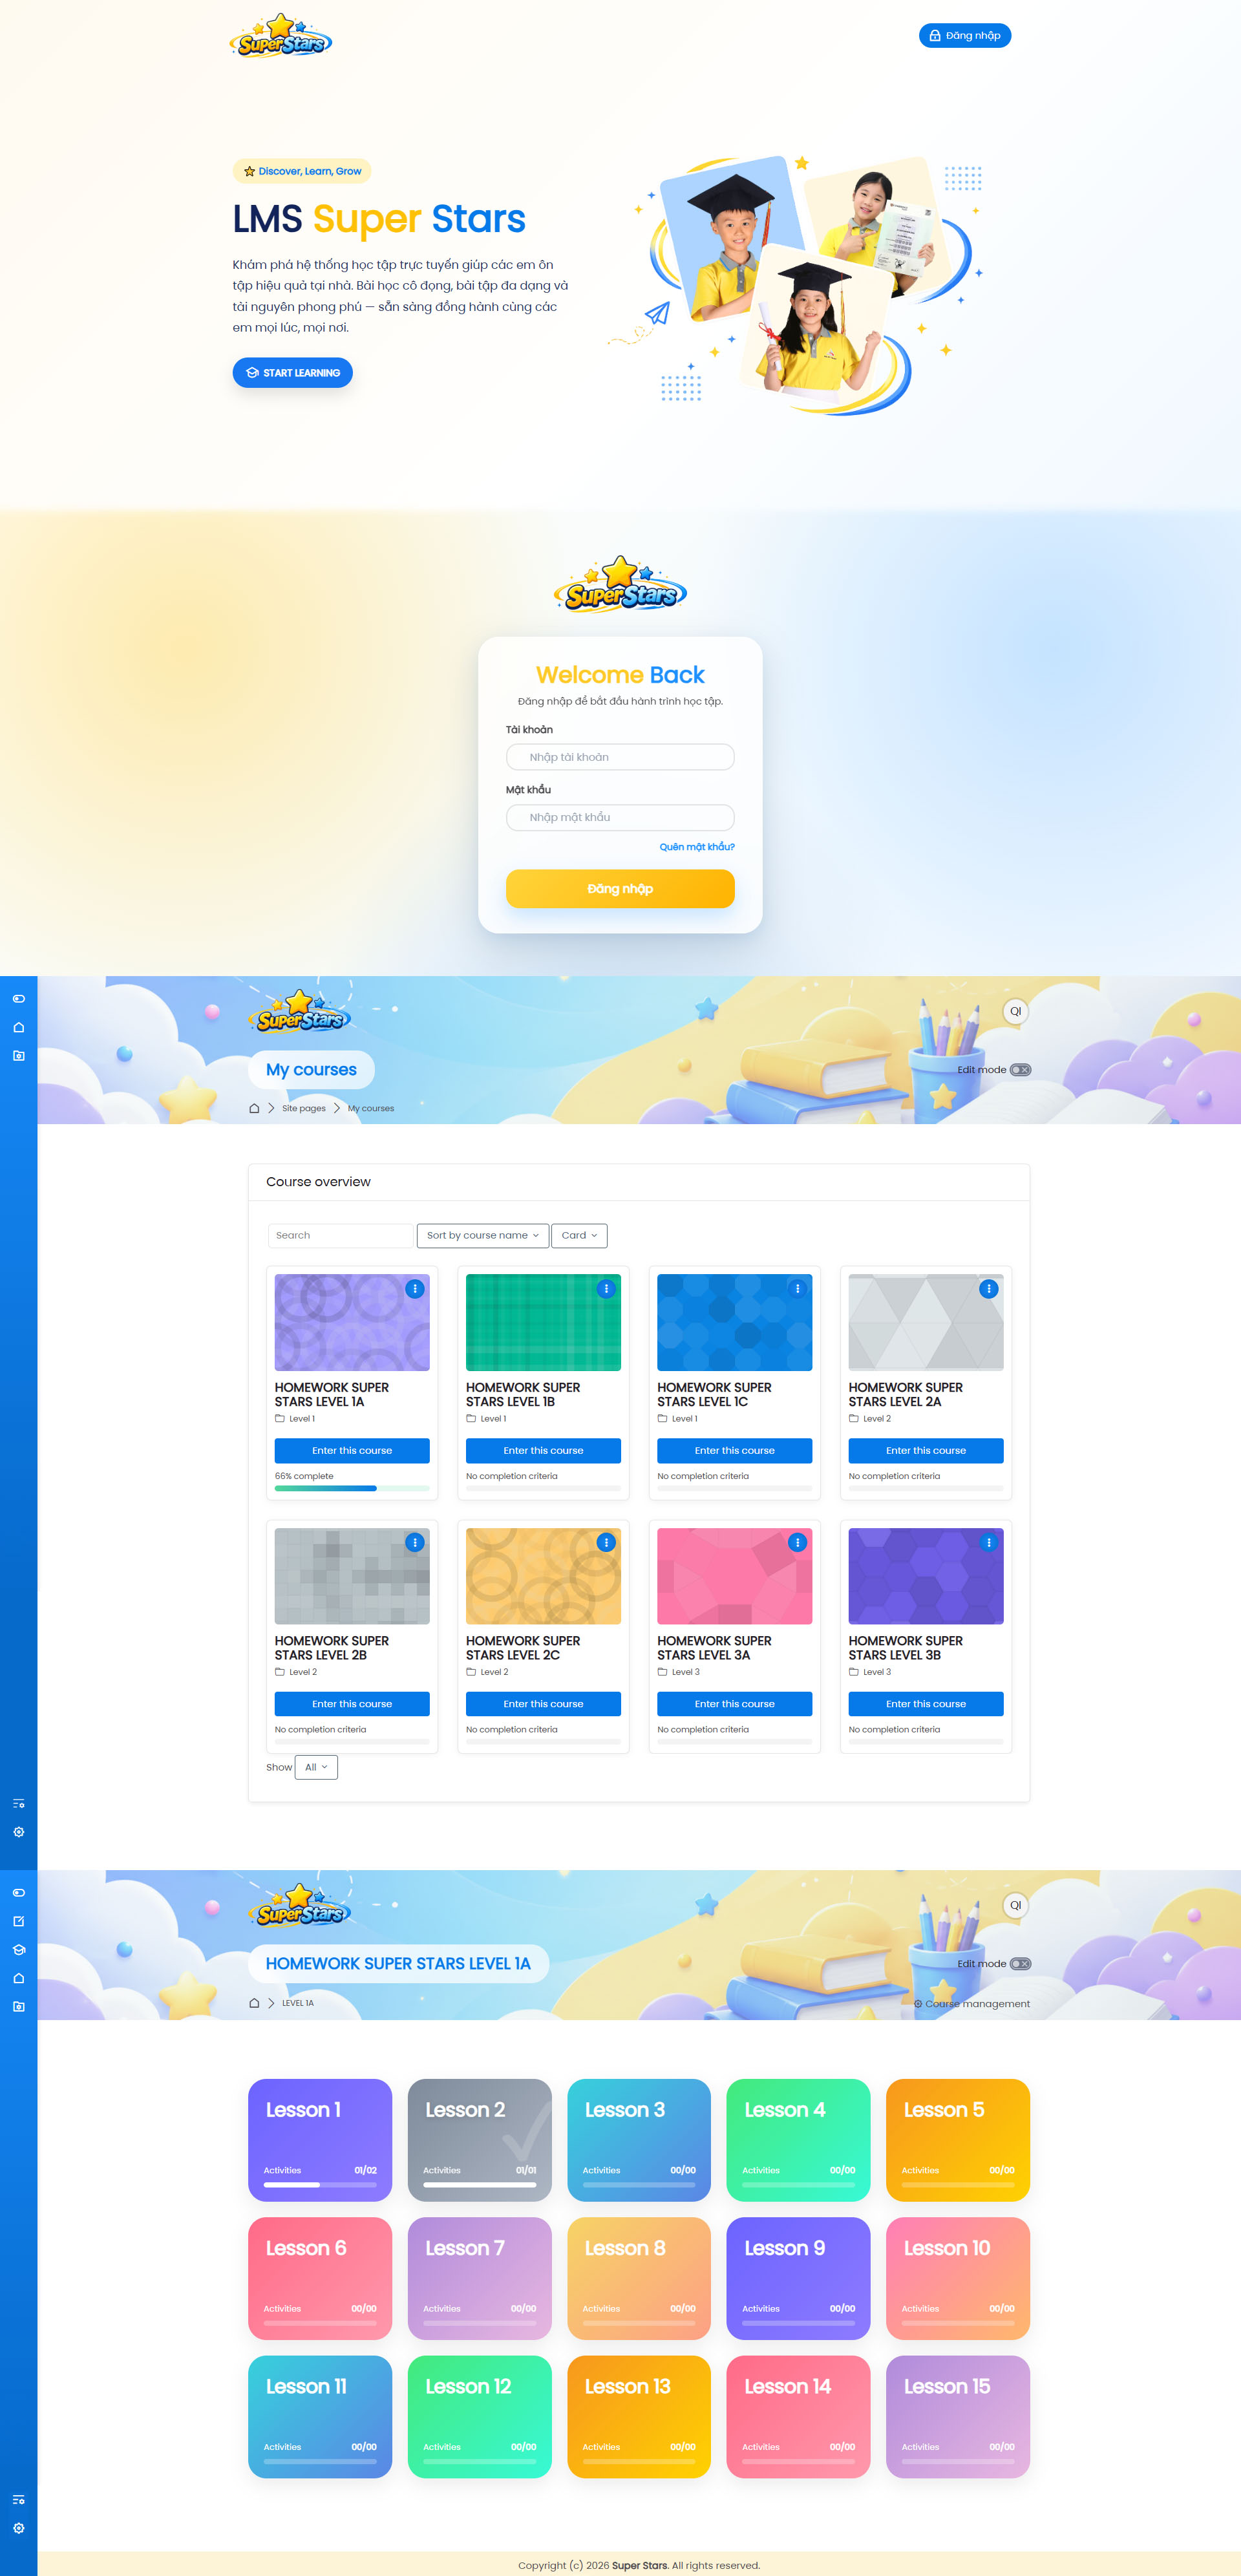Viewport: 1241px width, 2576px height.
Task: Open the Sort by course name dropdown
Action: [x=483, y=1235]
